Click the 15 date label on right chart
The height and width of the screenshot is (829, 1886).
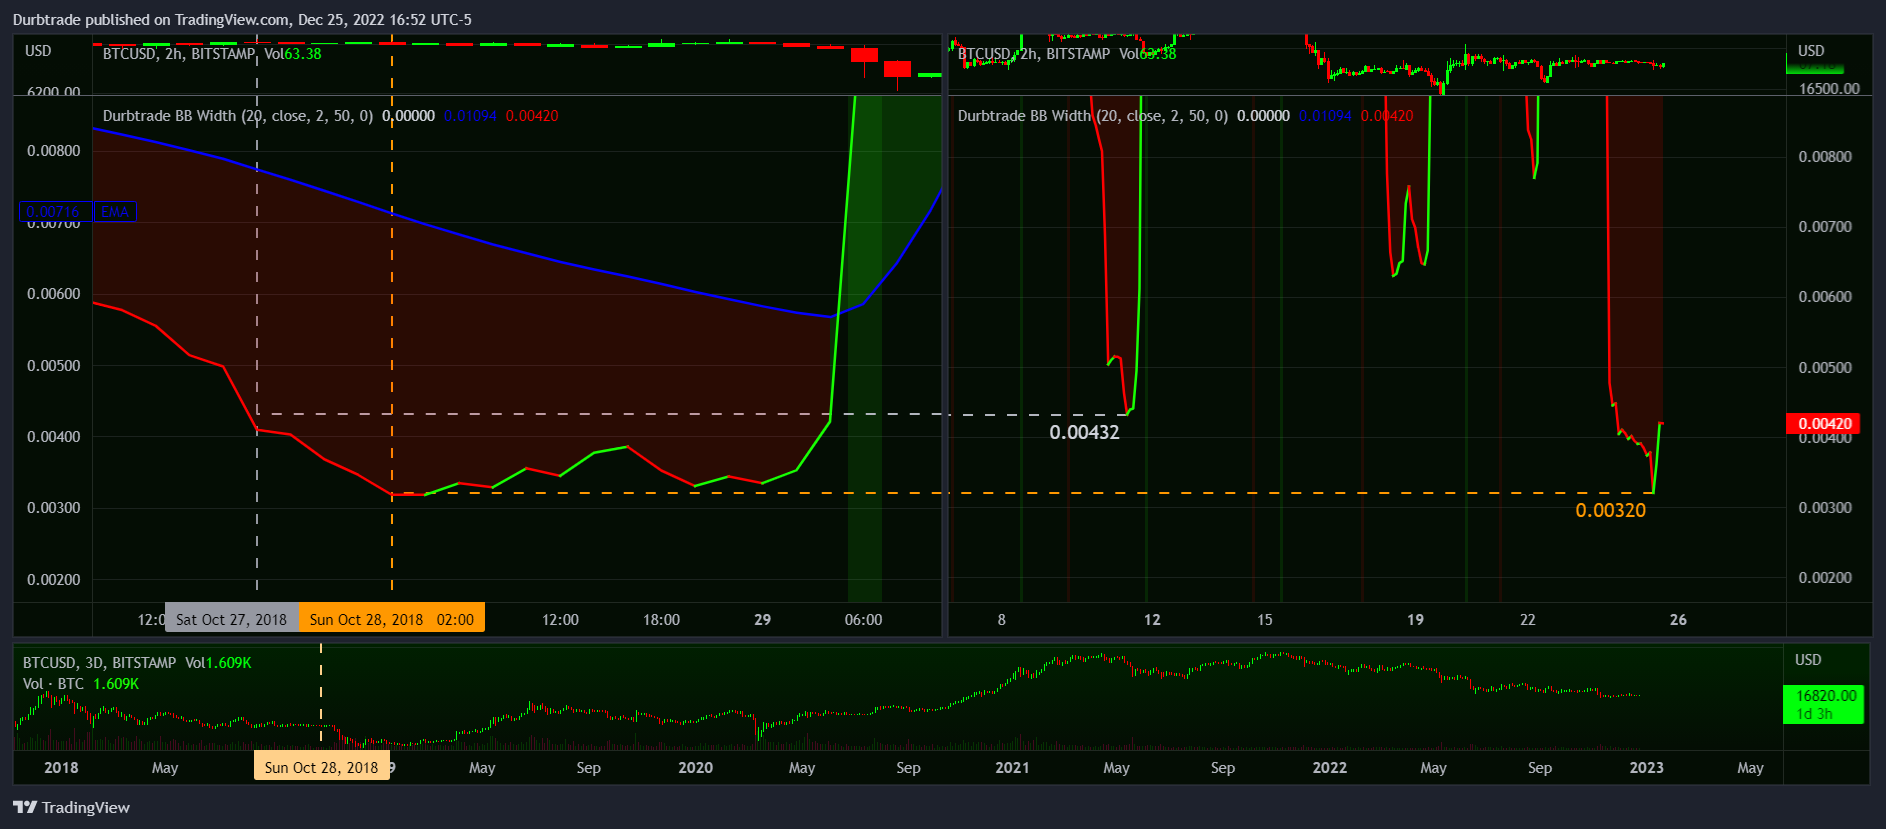[x=1265, y=619]
